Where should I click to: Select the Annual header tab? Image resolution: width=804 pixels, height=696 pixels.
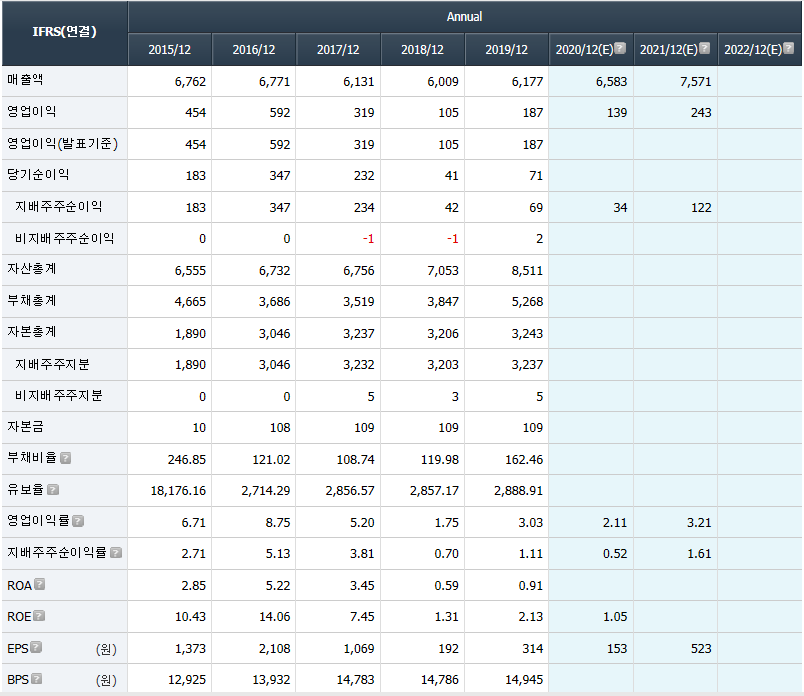(464, 17)
